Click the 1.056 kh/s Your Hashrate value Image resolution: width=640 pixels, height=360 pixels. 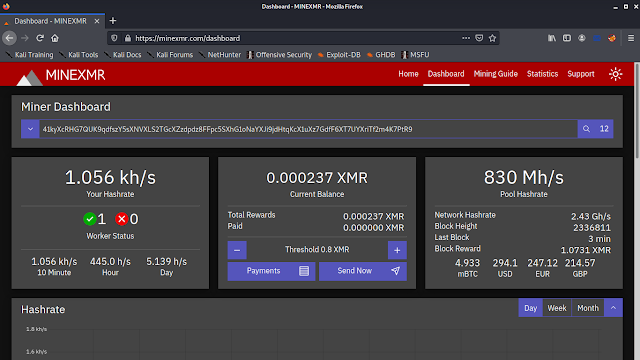[x=110, y=178]
